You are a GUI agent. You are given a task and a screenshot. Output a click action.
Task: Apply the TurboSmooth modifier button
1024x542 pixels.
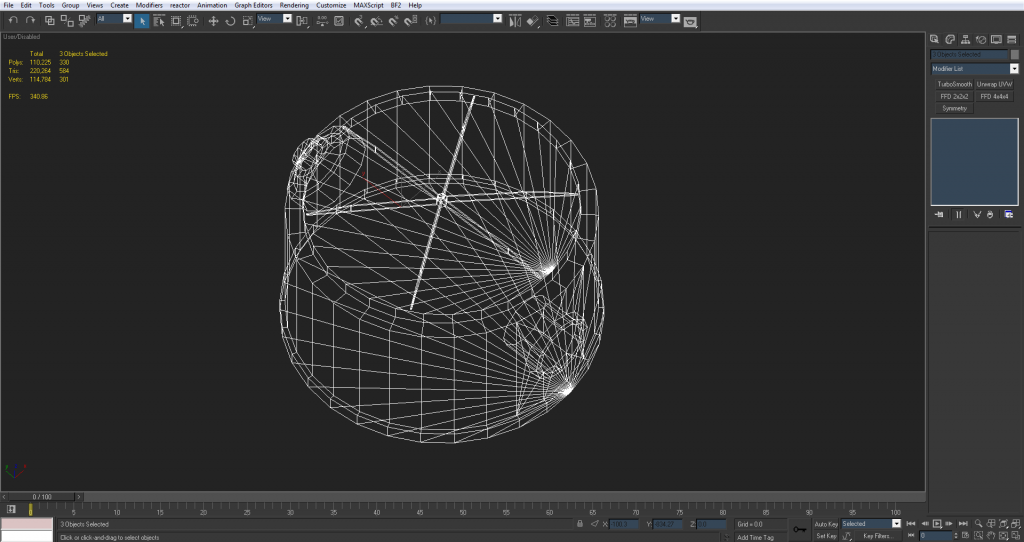pos(953,84)
